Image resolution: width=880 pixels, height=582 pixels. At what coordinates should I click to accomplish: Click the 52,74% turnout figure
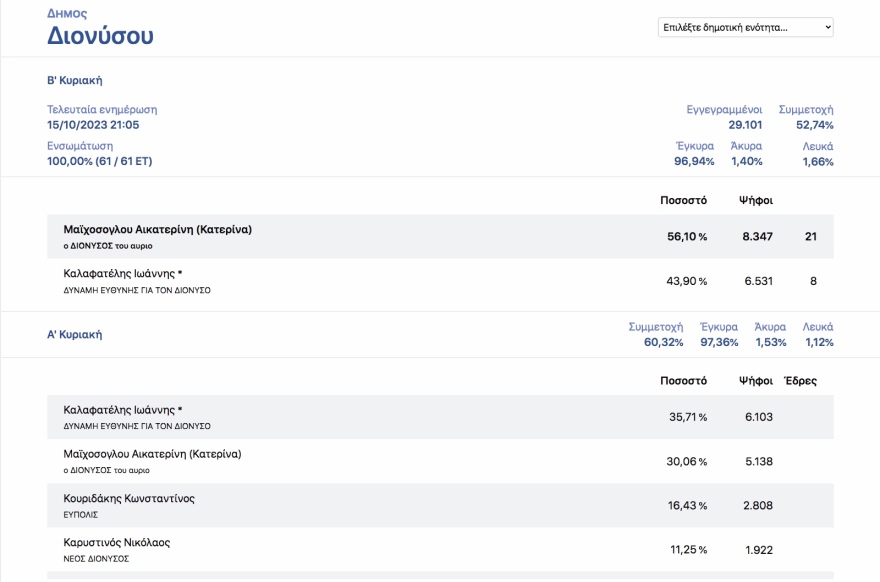tap(814, 125)
